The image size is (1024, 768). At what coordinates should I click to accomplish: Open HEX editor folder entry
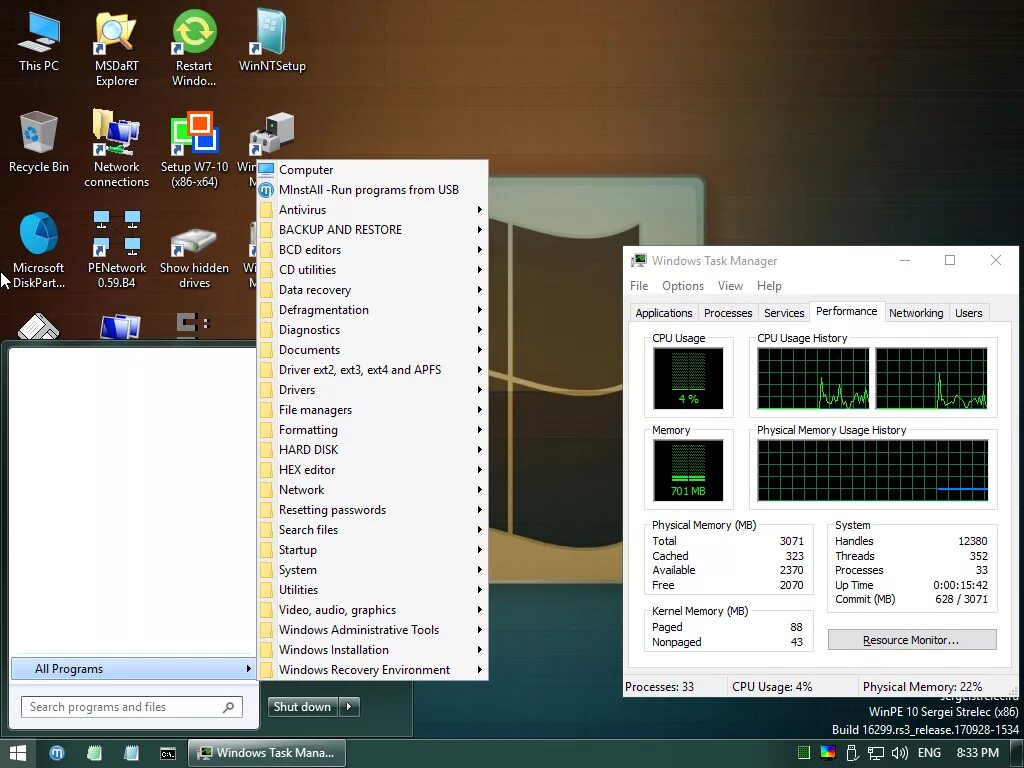[x=372, y=470]
